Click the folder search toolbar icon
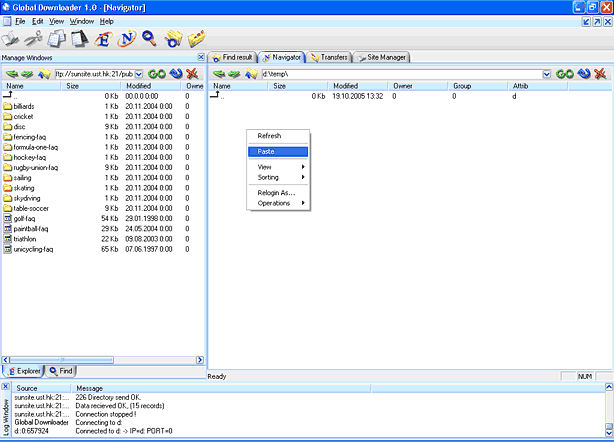Viewport: 614px width, 442px height. click(173, 39)
